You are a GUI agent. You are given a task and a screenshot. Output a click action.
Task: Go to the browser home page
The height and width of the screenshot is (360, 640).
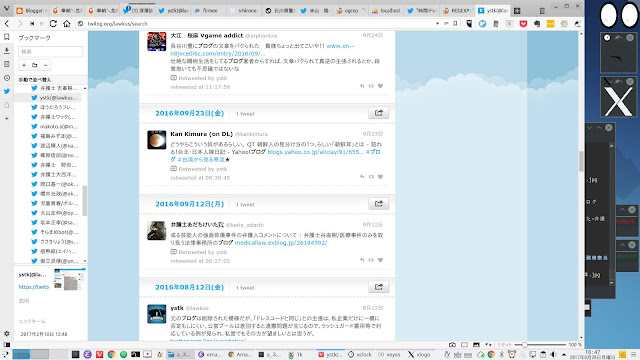click(x=67, y=24)
